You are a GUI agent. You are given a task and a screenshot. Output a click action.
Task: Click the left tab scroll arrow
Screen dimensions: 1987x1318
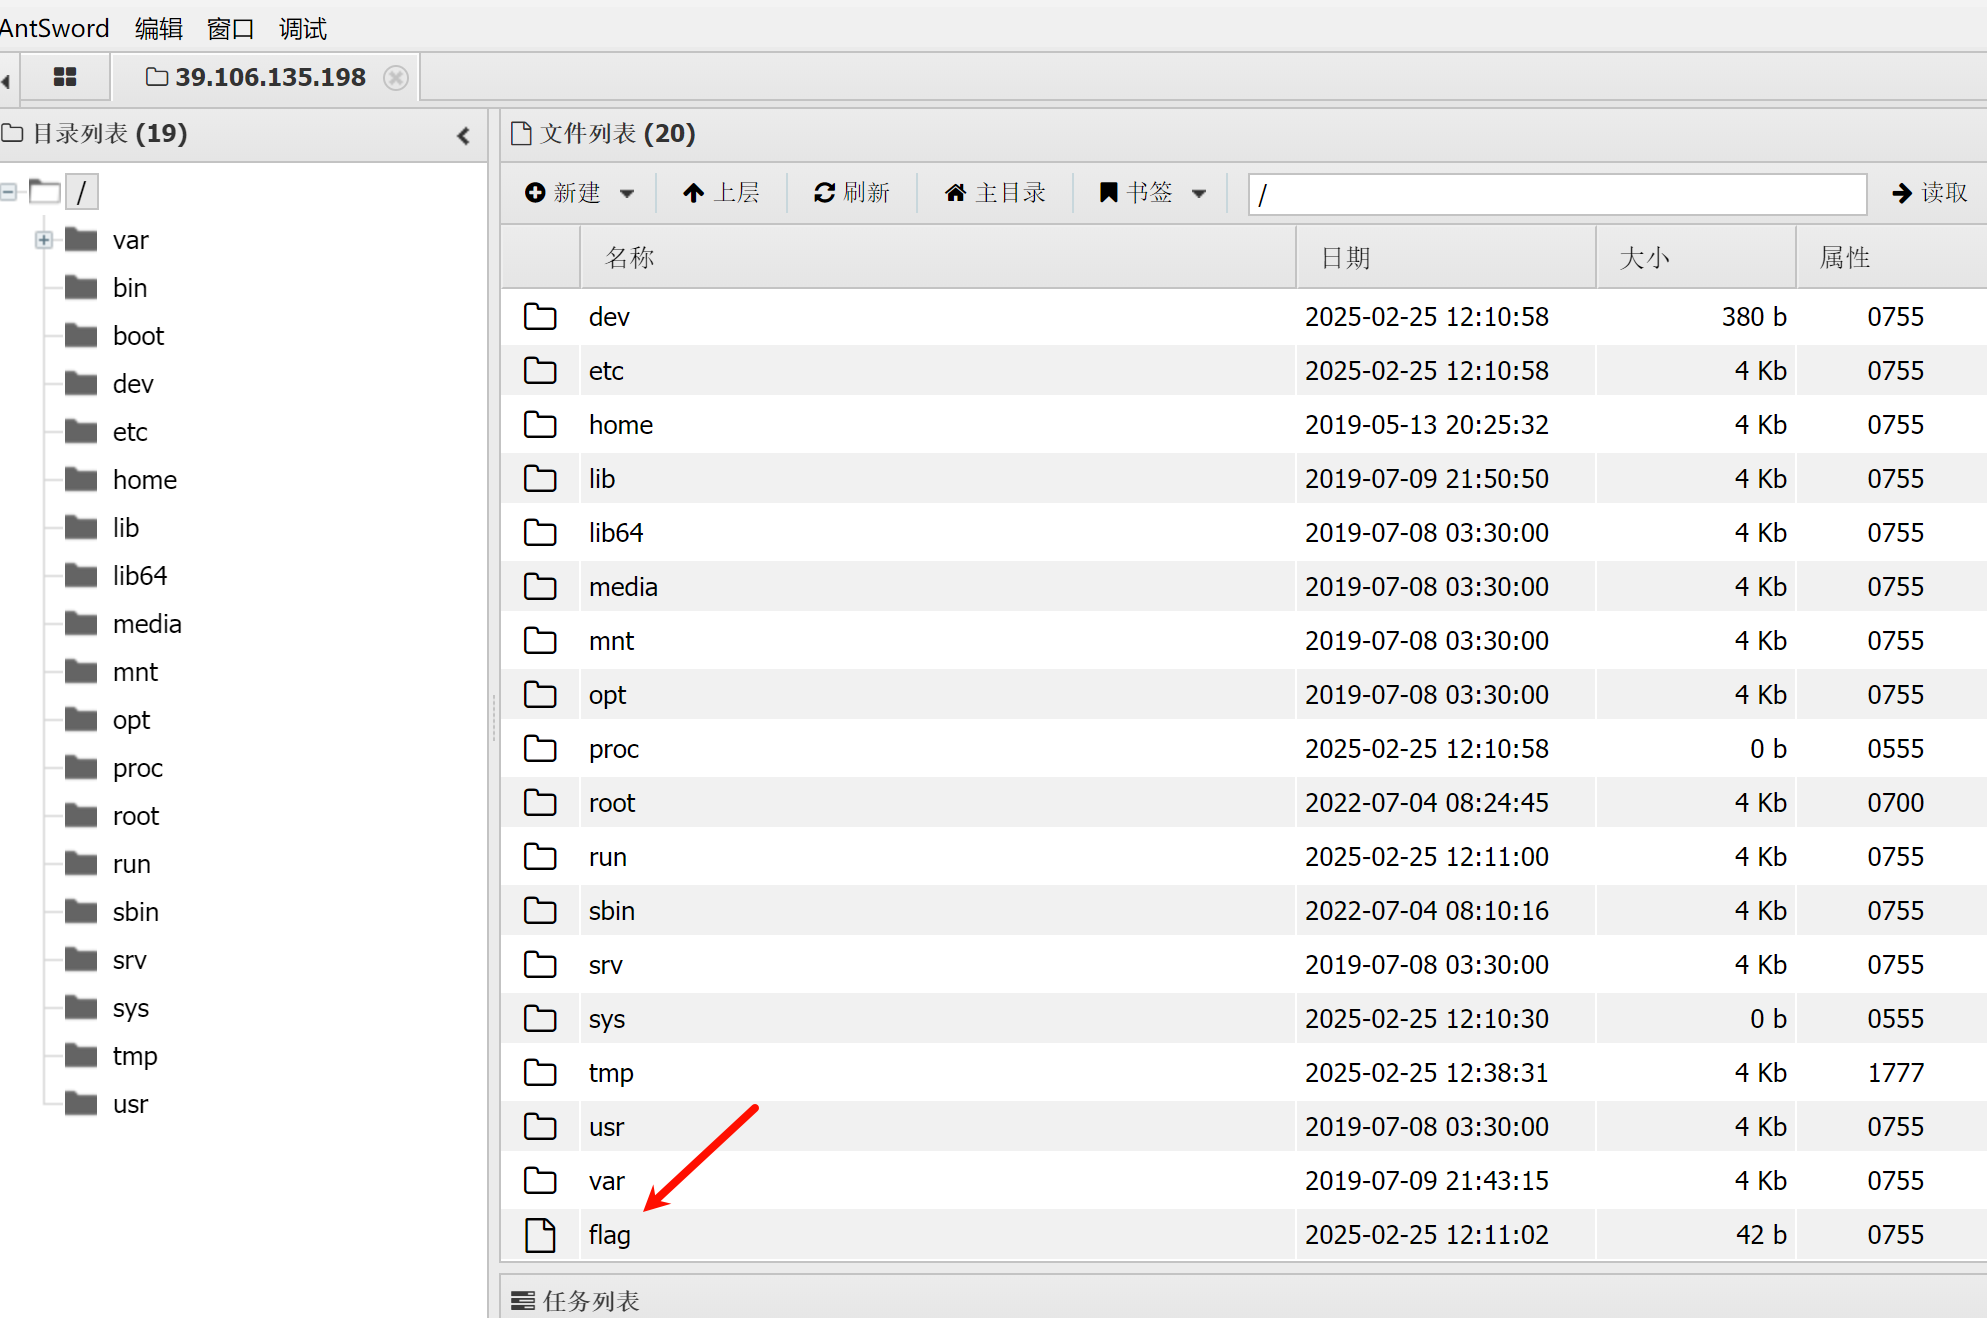(6, 80)
